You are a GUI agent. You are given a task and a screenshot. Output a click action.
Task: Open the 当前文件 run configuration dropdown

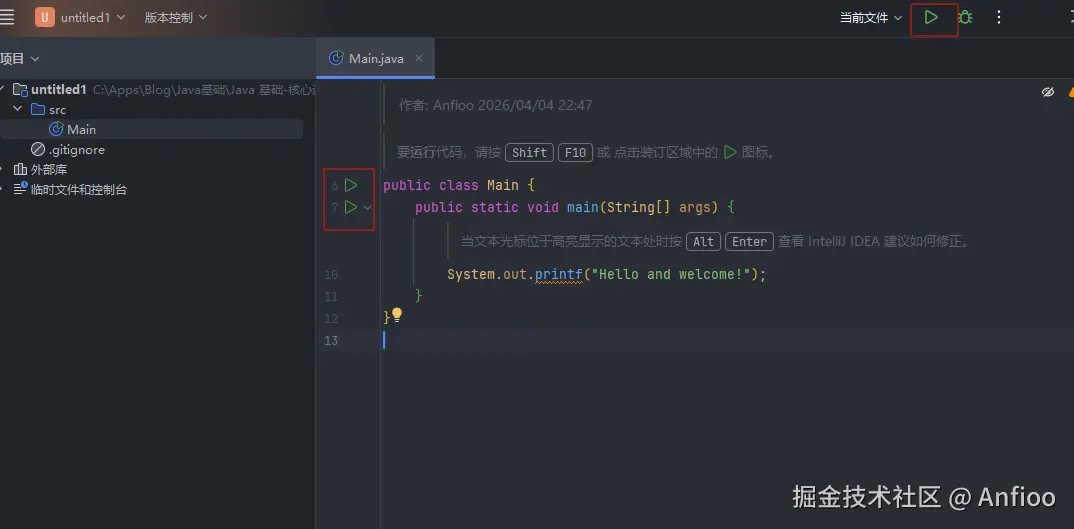pos(871,18)
